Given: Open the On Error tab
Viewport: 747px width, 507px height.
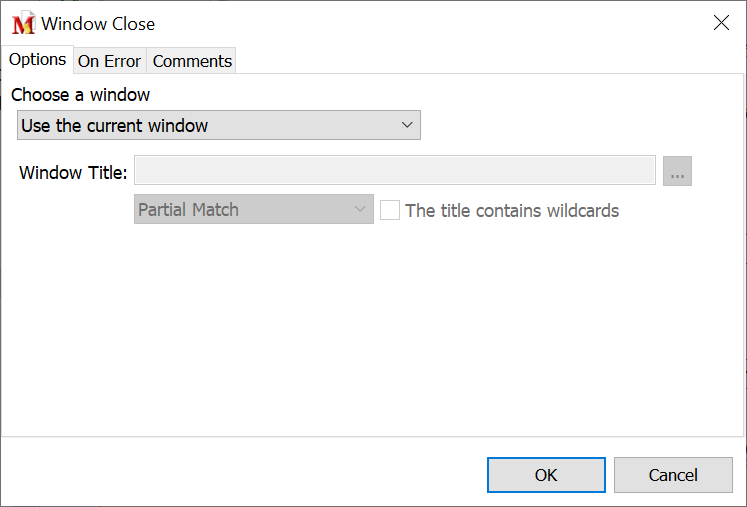Looking at the screenshot, I should click(x=109, y=61).
